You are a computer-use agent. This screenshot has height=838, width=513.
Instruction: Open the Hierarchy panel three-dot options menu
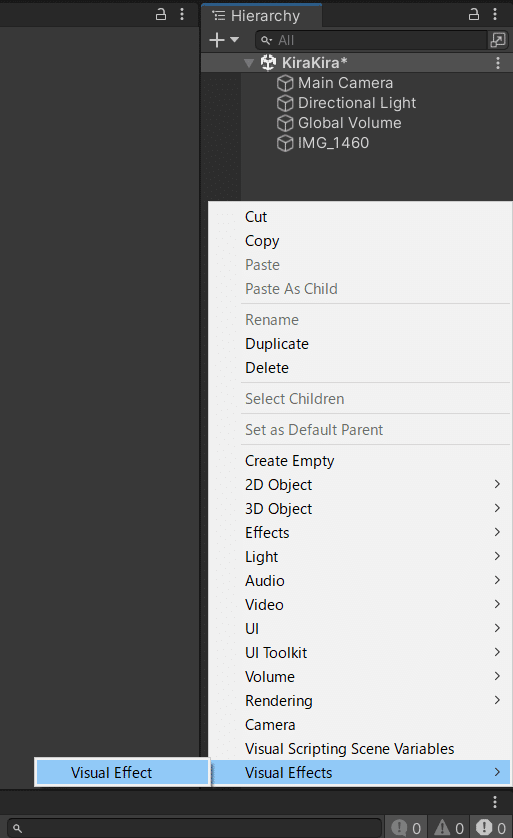[x=495, y=14]
